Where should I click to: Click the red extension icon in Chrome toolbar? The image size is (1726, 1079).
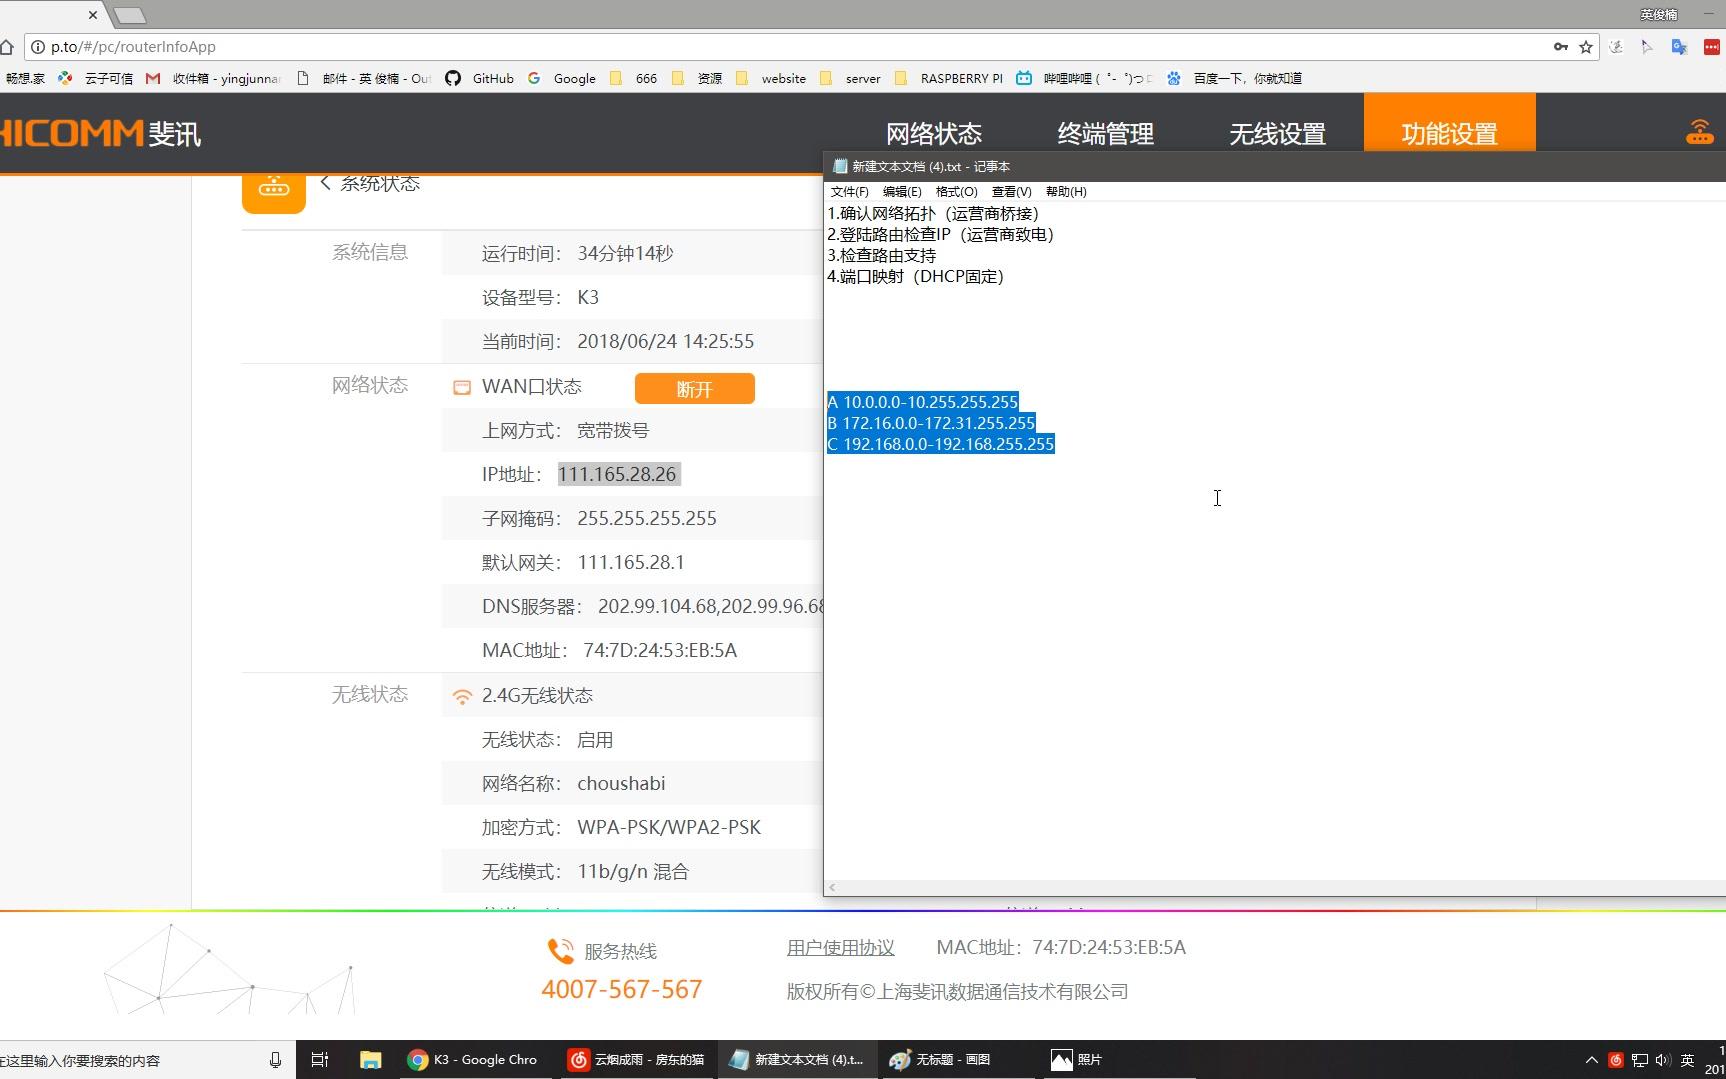coord(1711,47)
